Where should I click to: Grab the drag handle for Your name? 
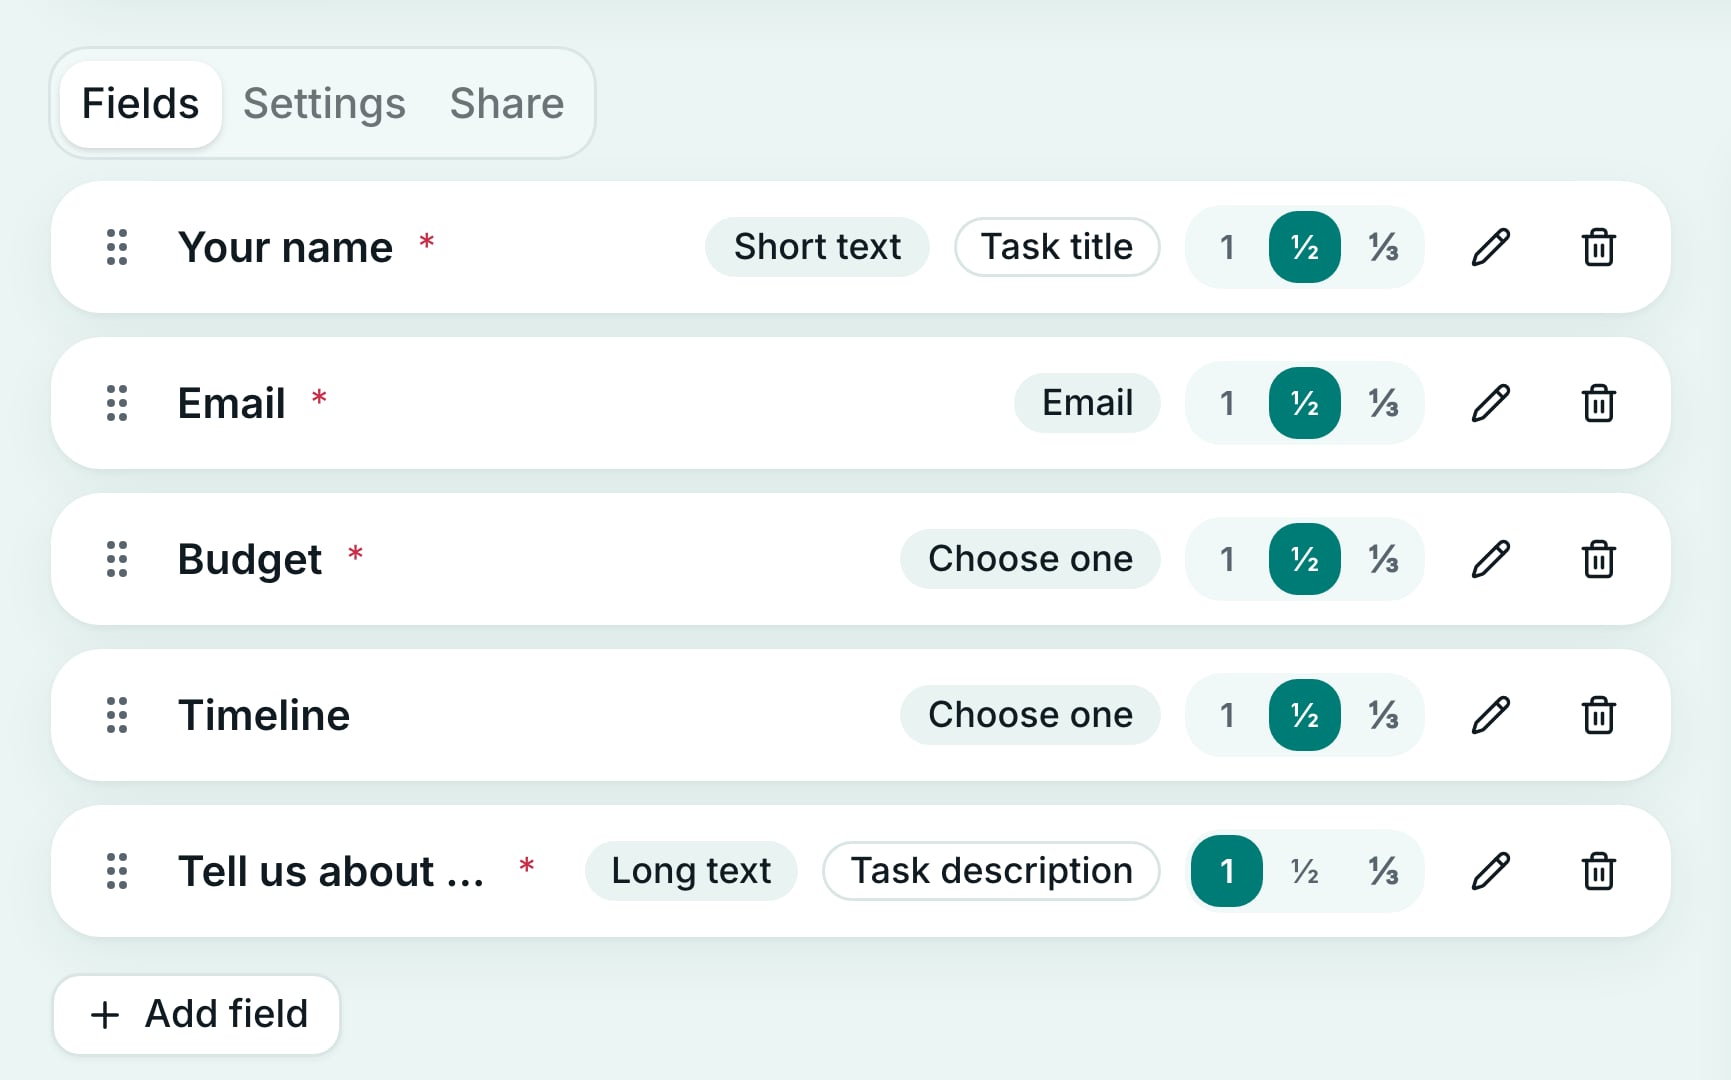pos(117,247)
